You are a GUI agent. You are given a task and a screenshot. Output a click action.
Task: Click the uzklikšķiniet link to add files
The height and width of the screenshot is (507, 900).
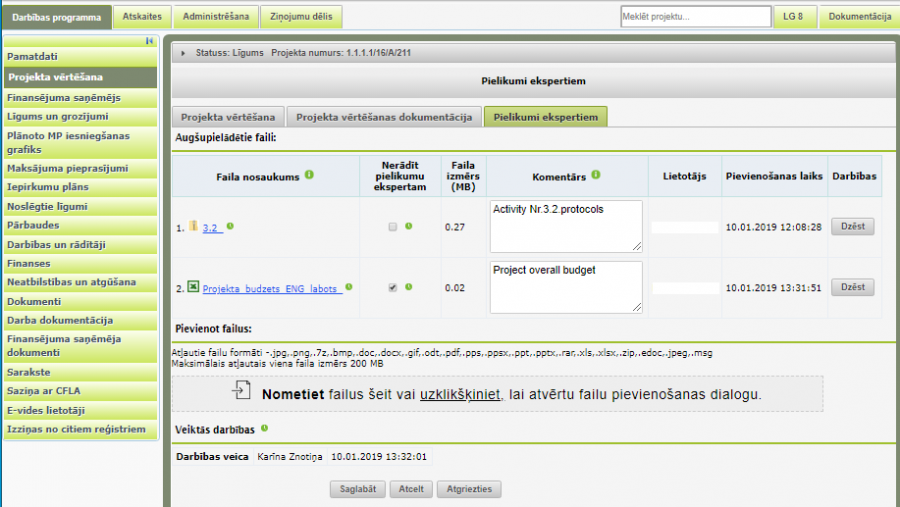[459, 394]
